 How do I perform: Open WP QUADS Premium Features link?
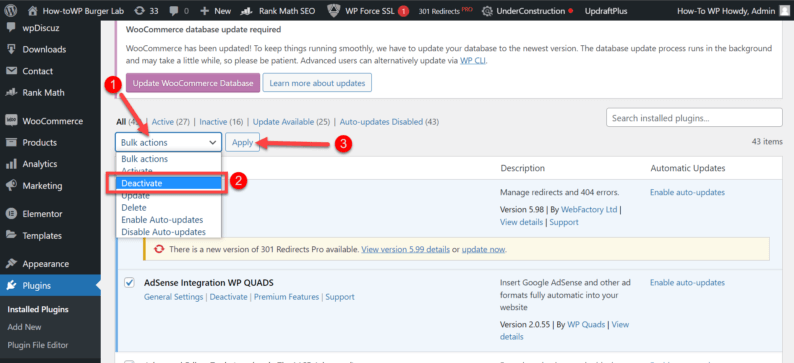point(287,297)
